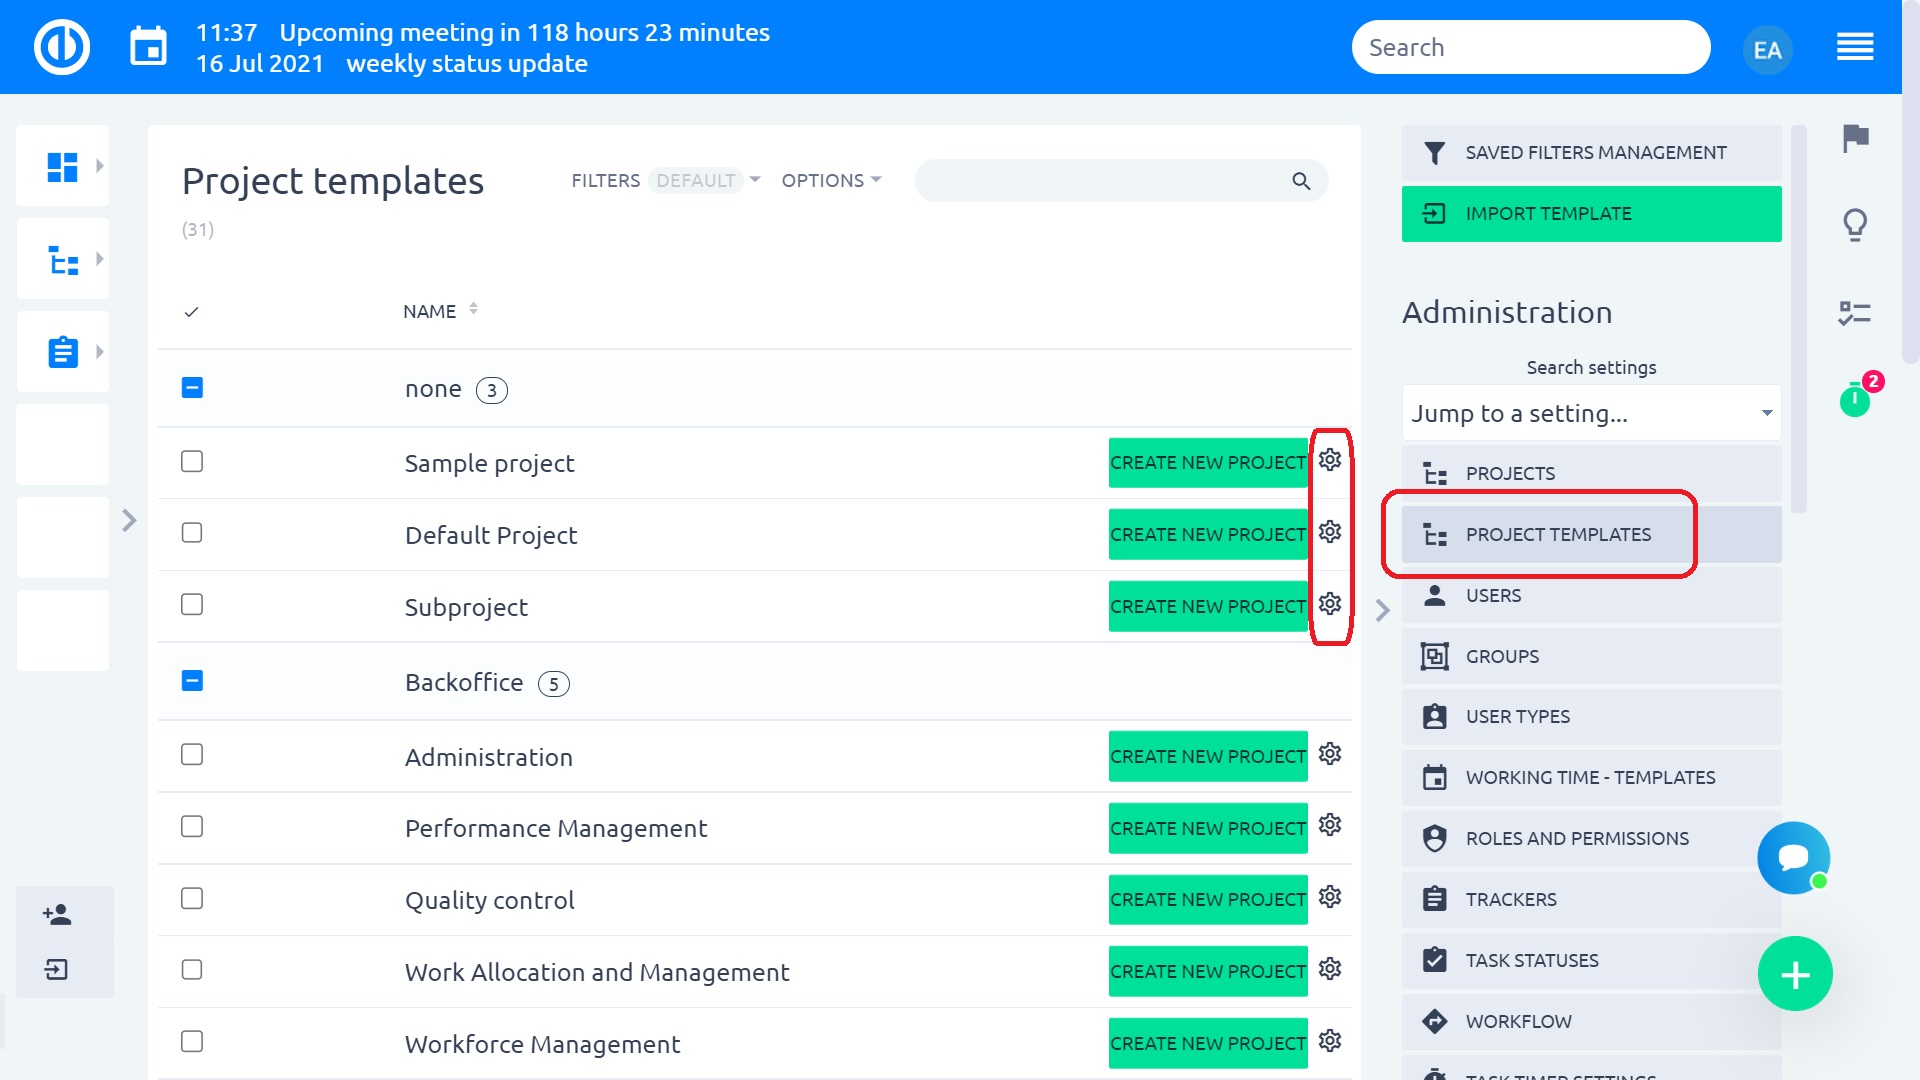Open the OPTIONS dropdown
The image size is (1920, 1080).
click(x=831, y=181)
